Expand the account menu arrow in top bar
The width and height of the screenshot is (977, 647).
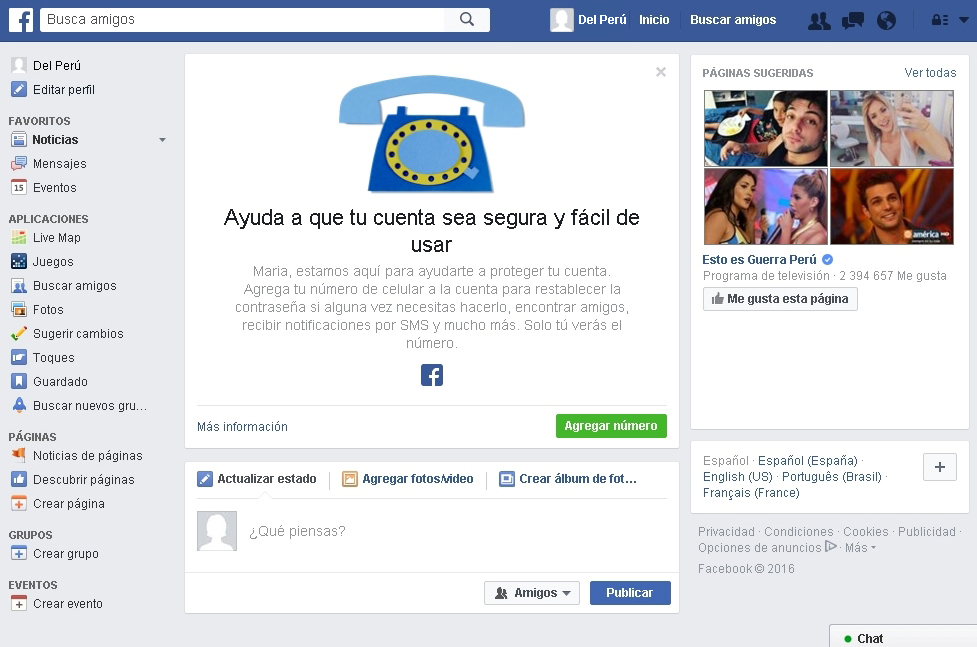[x=963, y=20]
